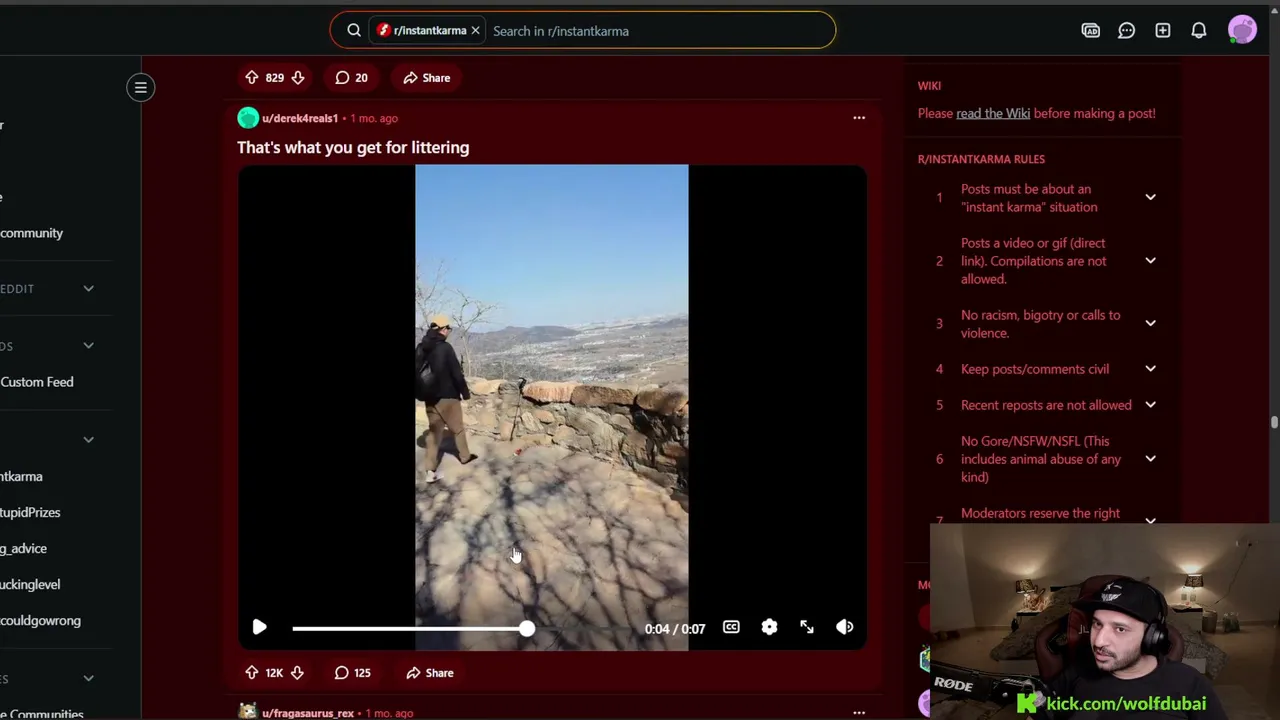Open the advertise icon in header

[x=1090, y=31]
